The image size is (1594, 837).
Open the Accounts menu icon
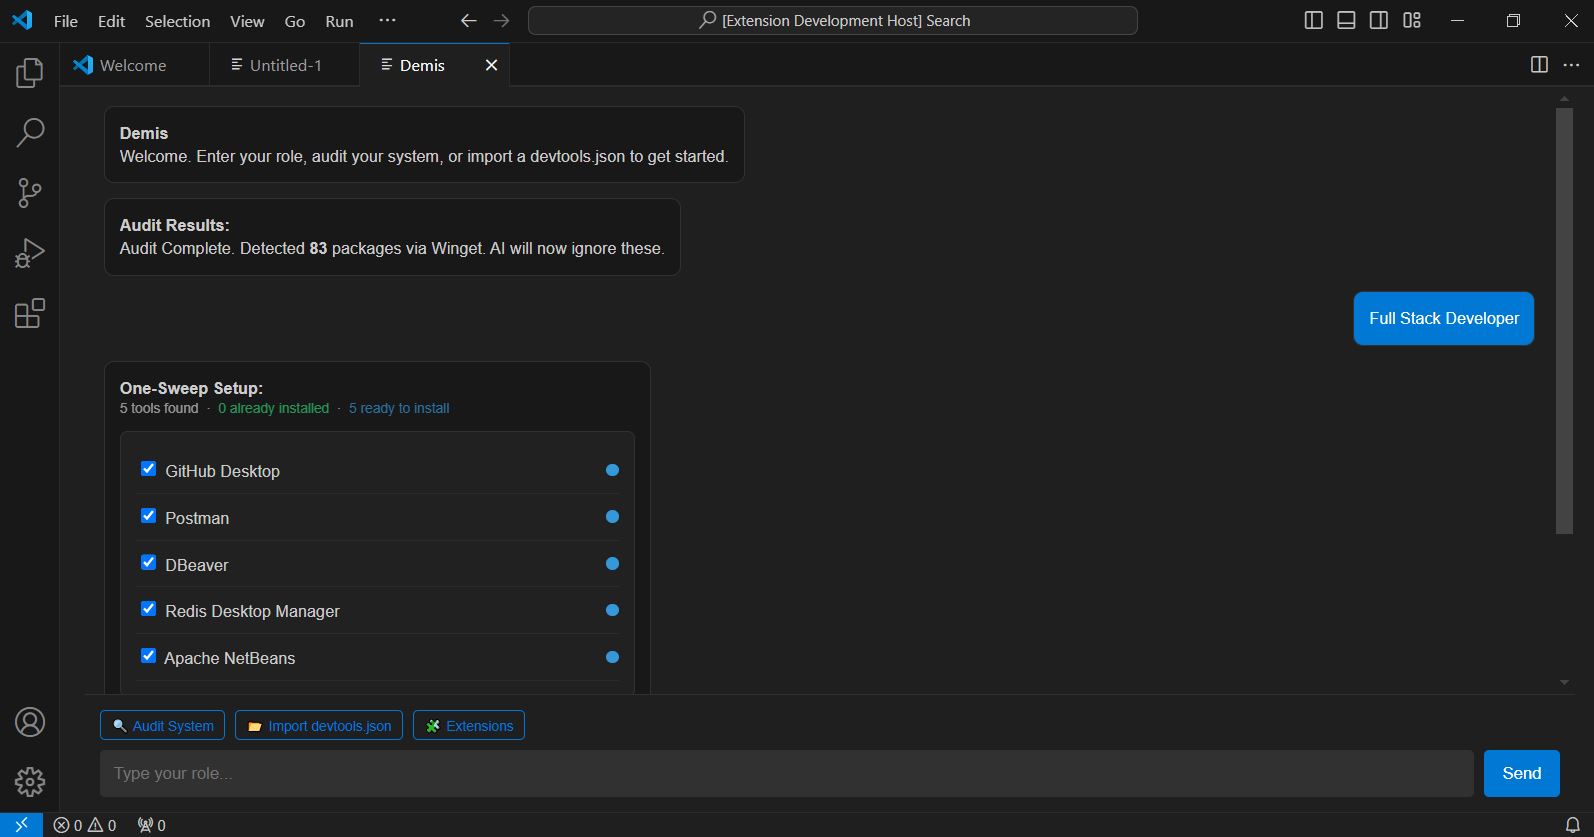point(30,722)
